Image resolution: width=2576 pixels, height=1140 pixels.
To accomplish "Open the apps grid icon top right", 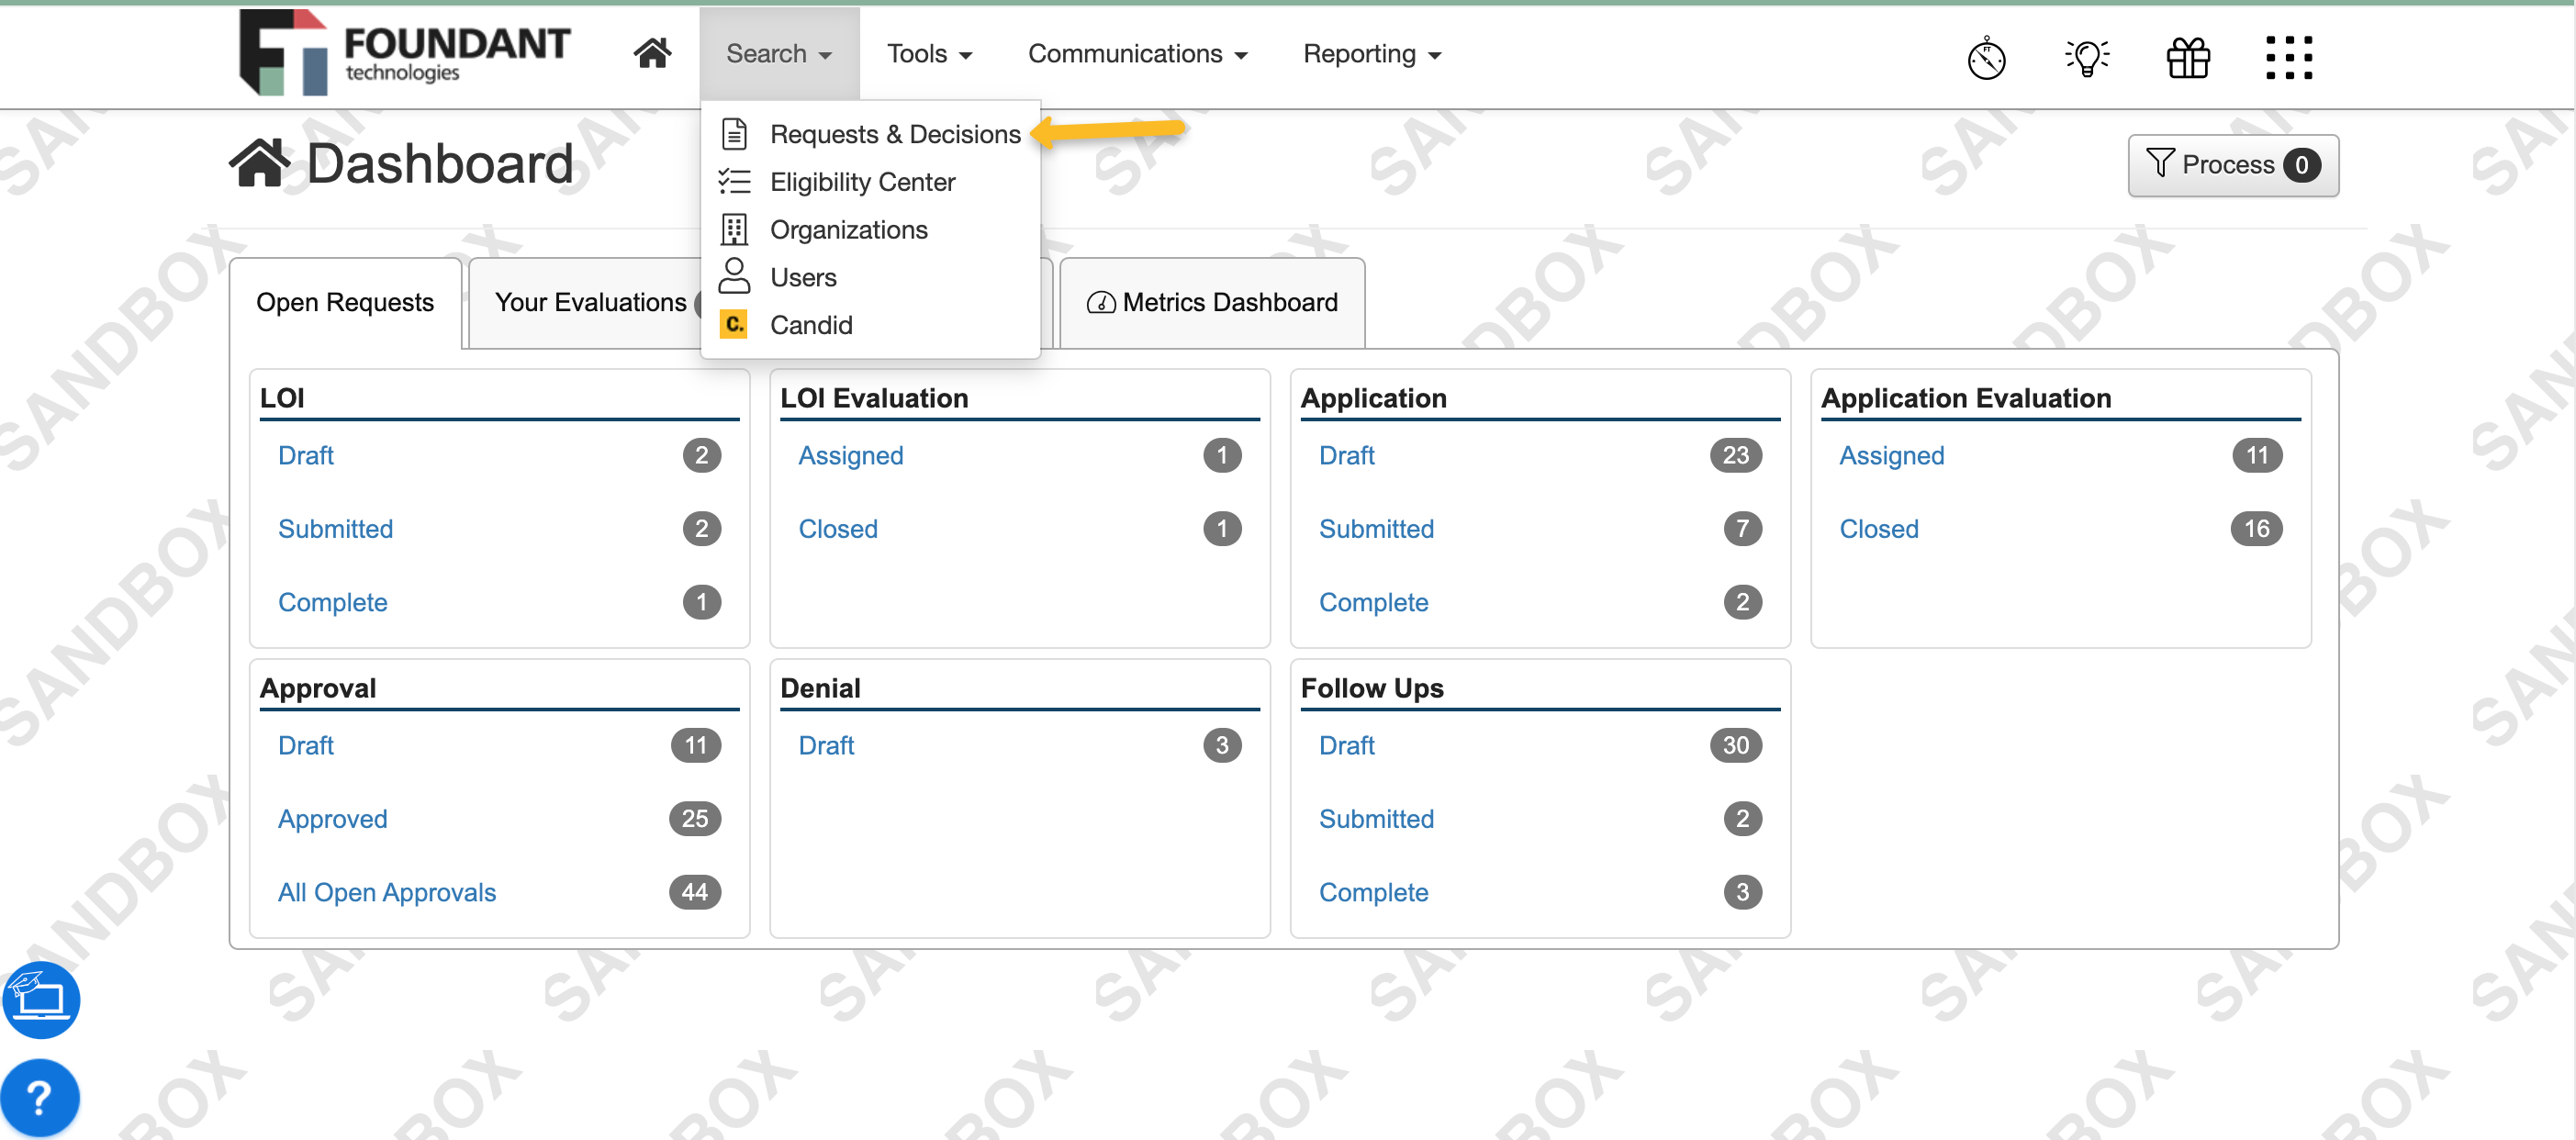I will (2289, 57).
